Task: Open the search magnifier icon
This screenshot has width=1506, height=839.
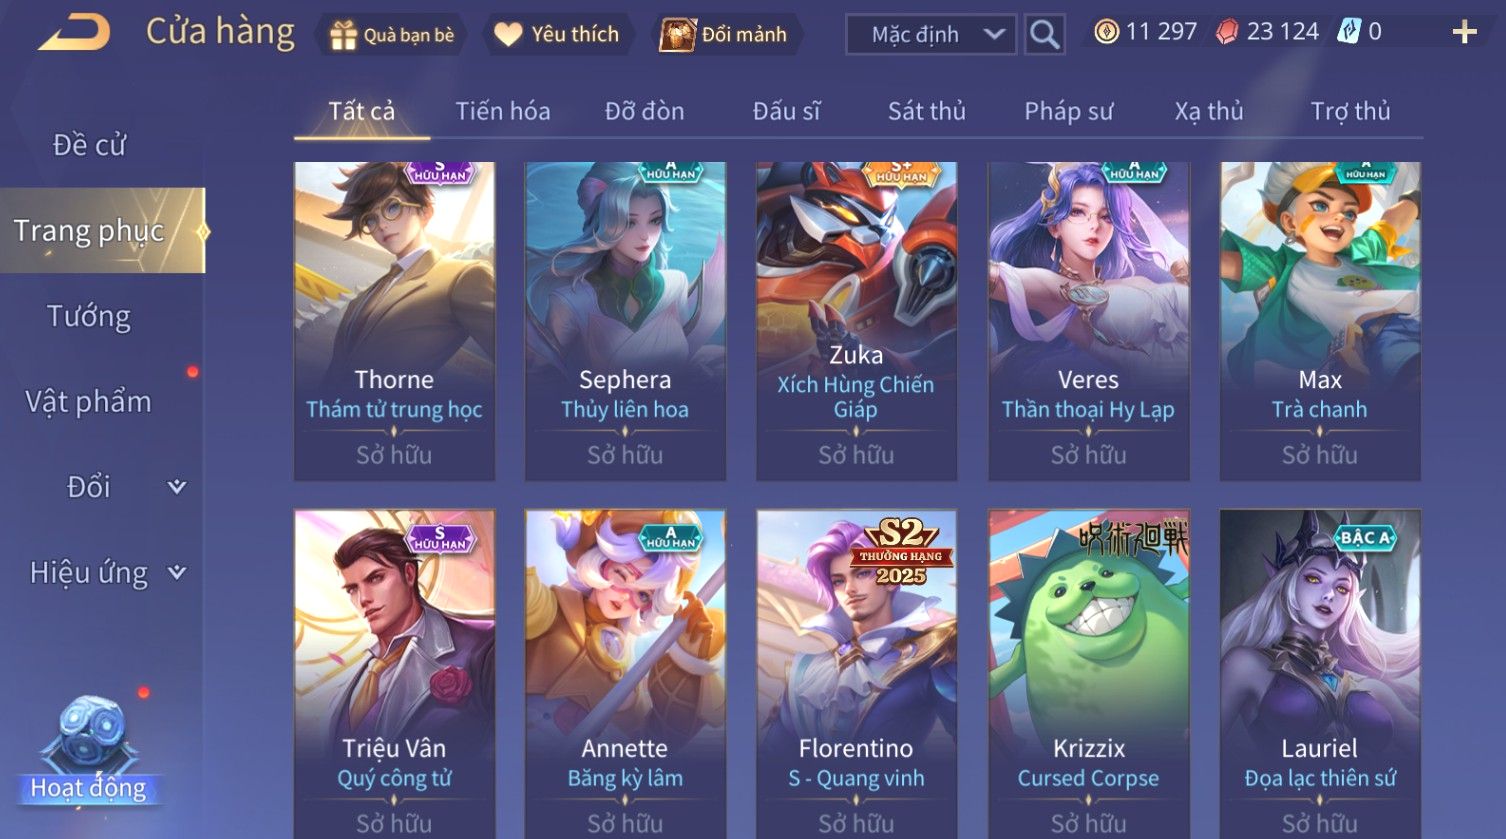Action: [x=1044, y=35]
